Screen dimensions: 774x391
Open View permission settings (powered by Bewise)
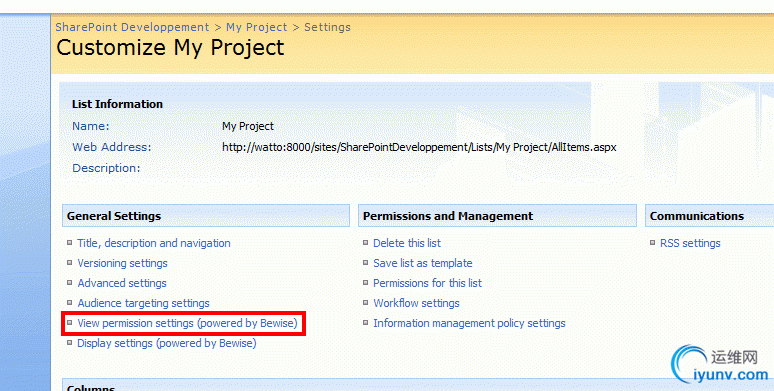pos(188,323)
